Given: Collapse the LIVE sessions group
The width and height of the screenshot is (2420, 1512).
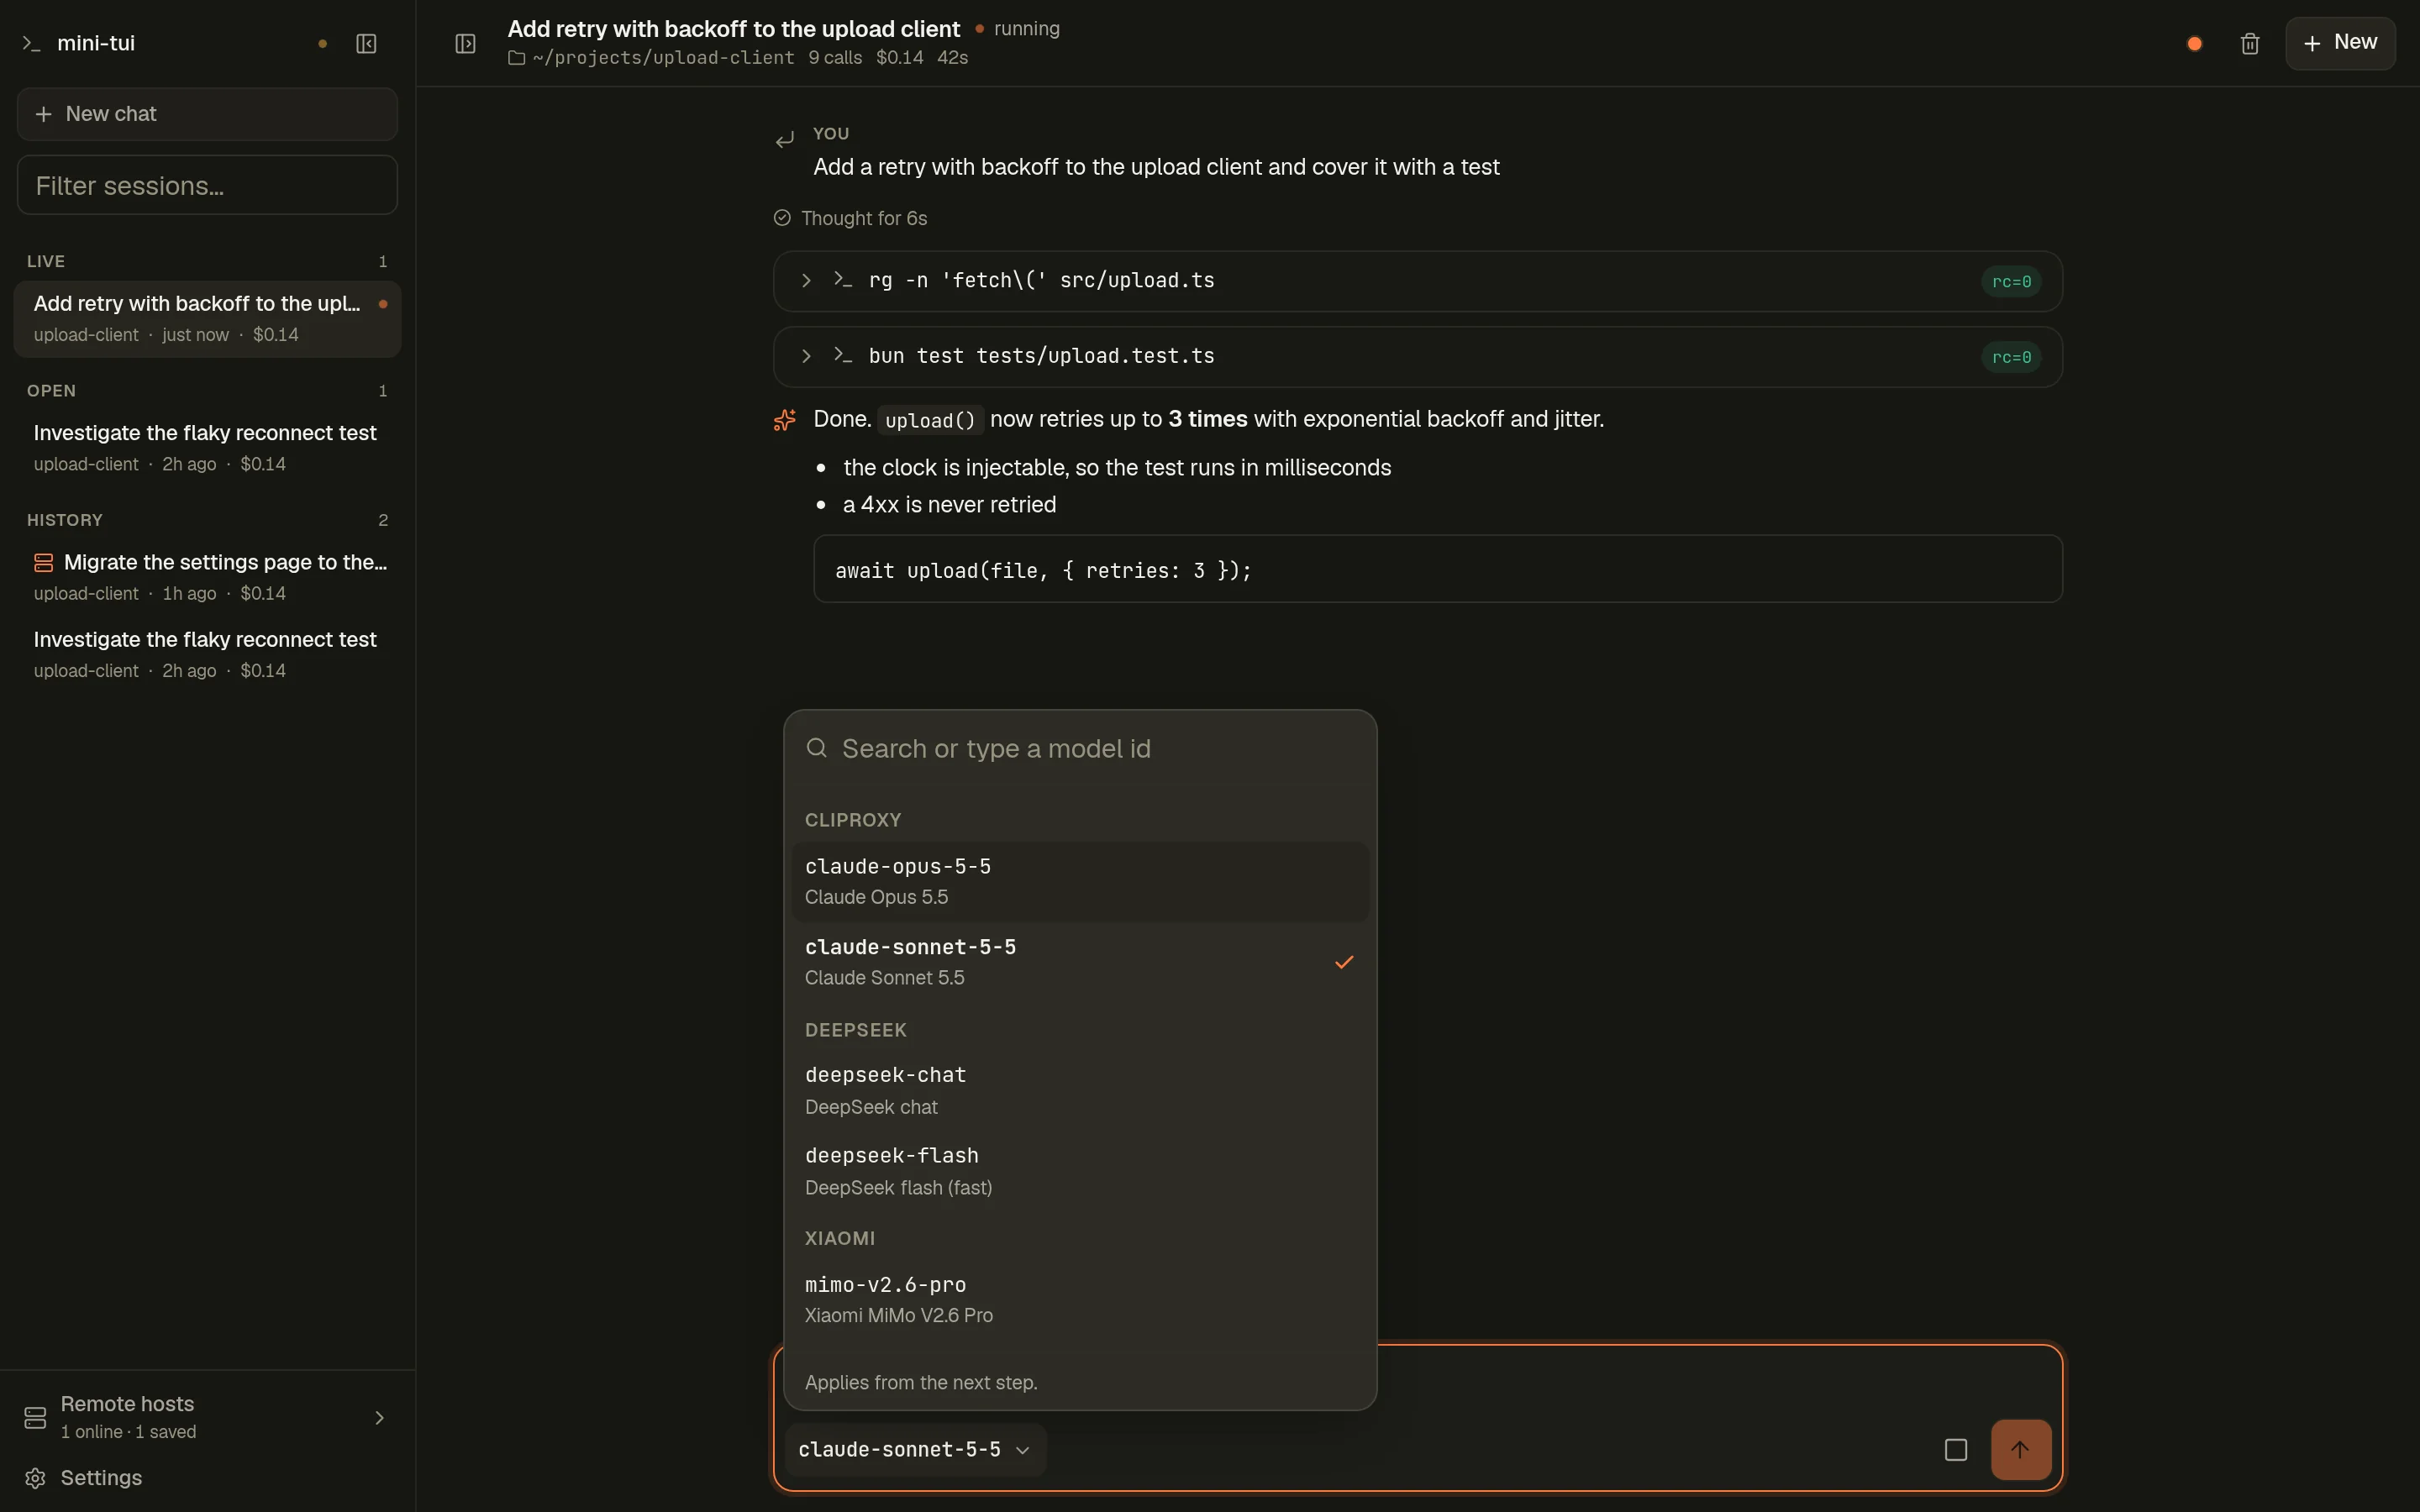Looking at the screenshot, I should [207, 261].
